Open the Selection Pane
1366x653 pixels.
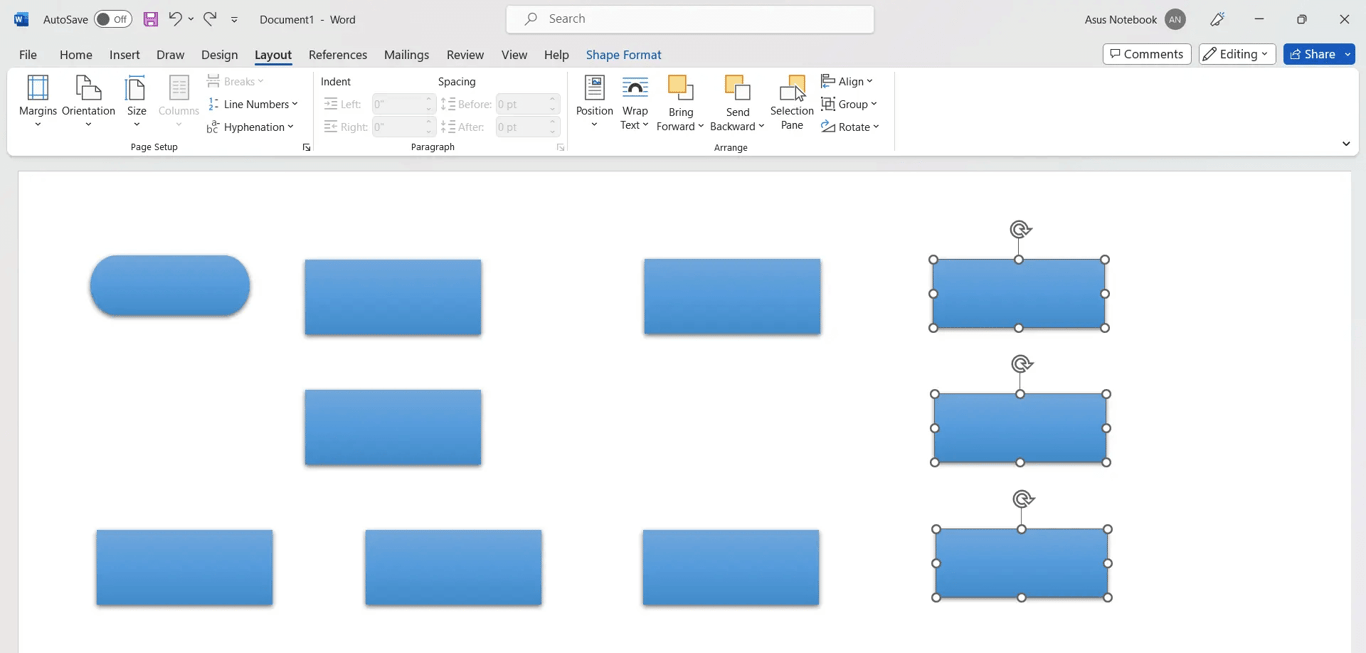(792, 102)
